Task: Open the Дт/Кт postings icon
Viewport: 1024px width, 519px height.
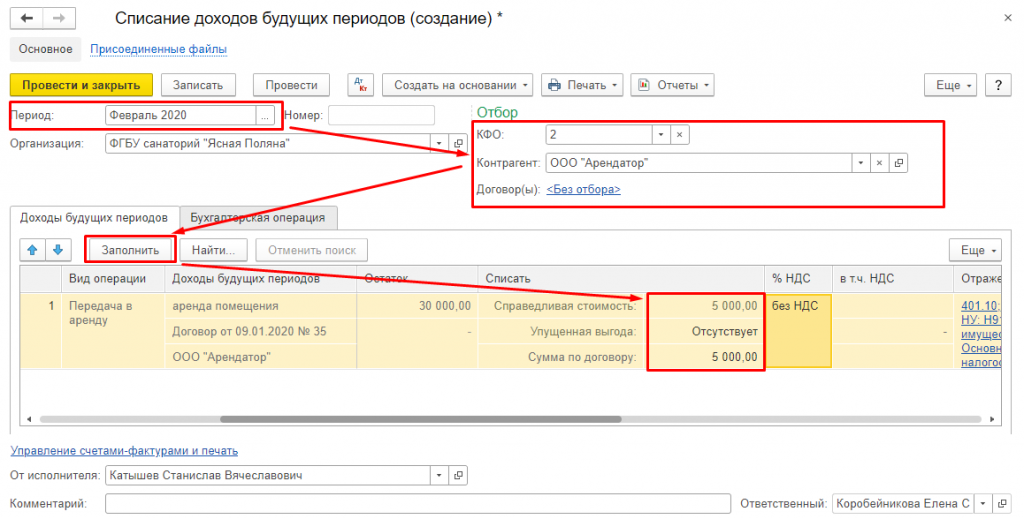Action: click(360, 85)
